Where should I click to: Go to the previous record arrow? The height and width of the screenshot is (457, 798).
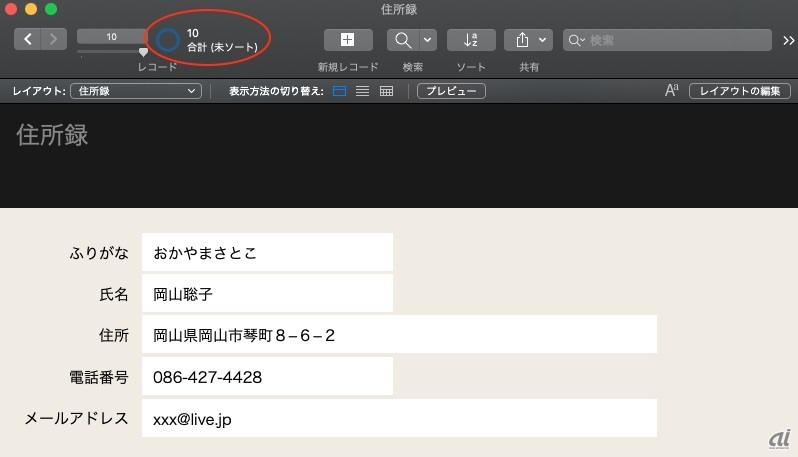tap(28, 39)
